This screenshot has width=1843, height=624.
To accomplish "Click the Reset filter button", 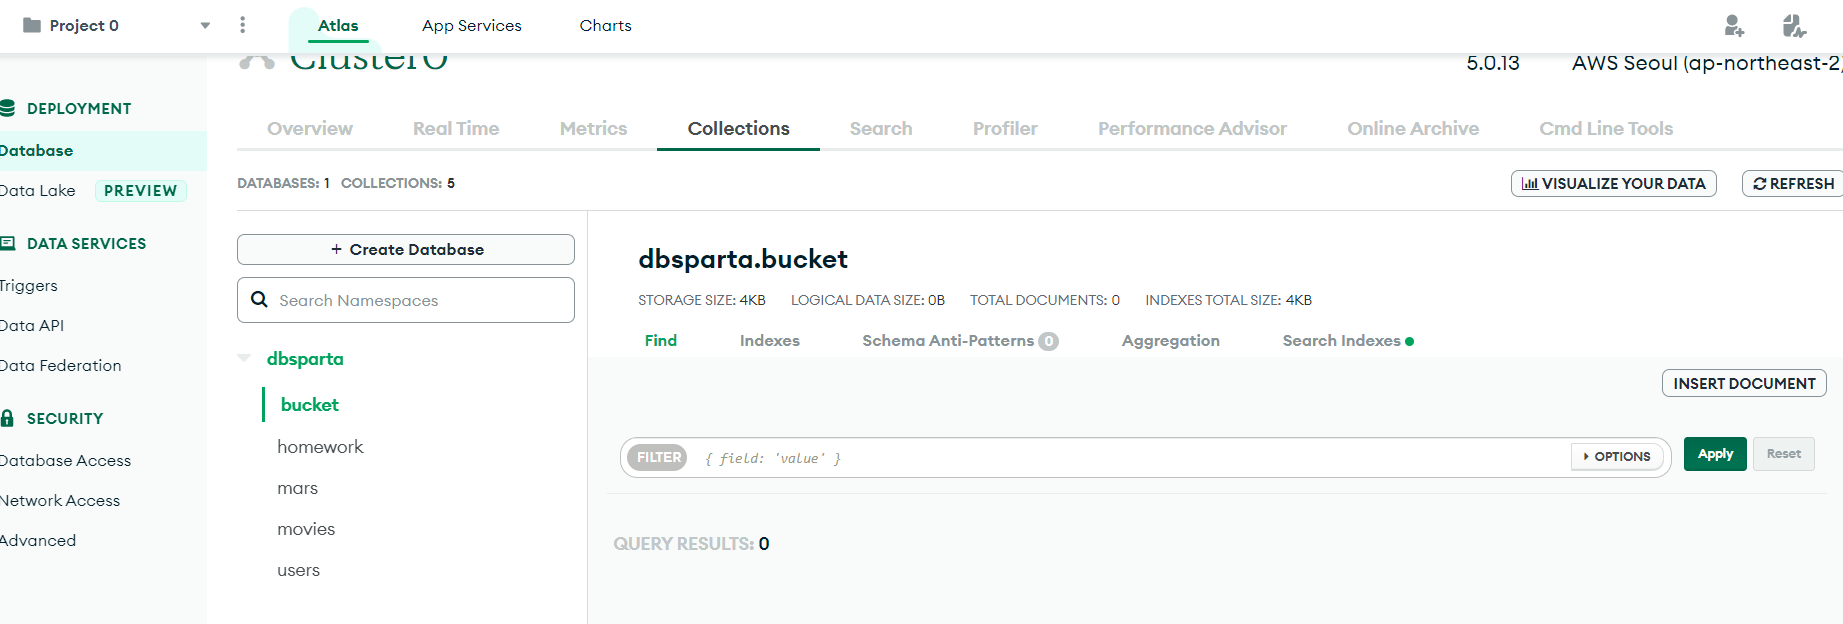I will [x=1783, y=454].
